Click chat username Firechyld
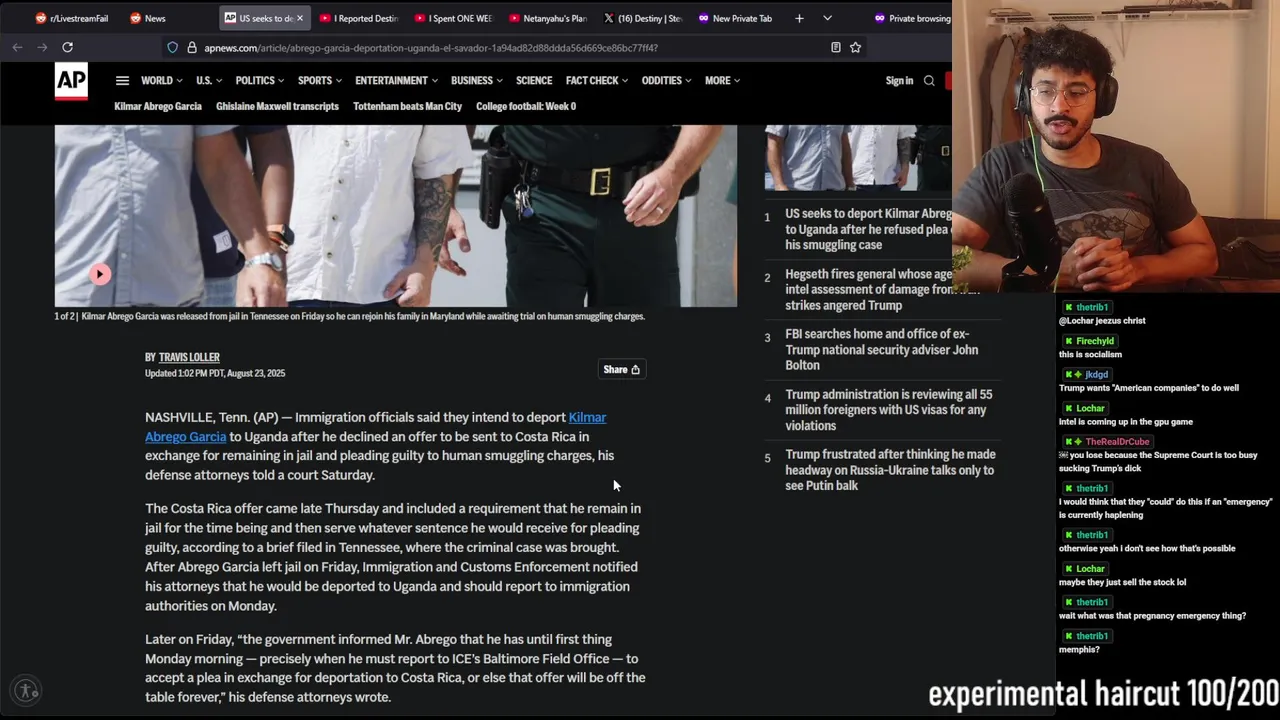 point(1095,341)
